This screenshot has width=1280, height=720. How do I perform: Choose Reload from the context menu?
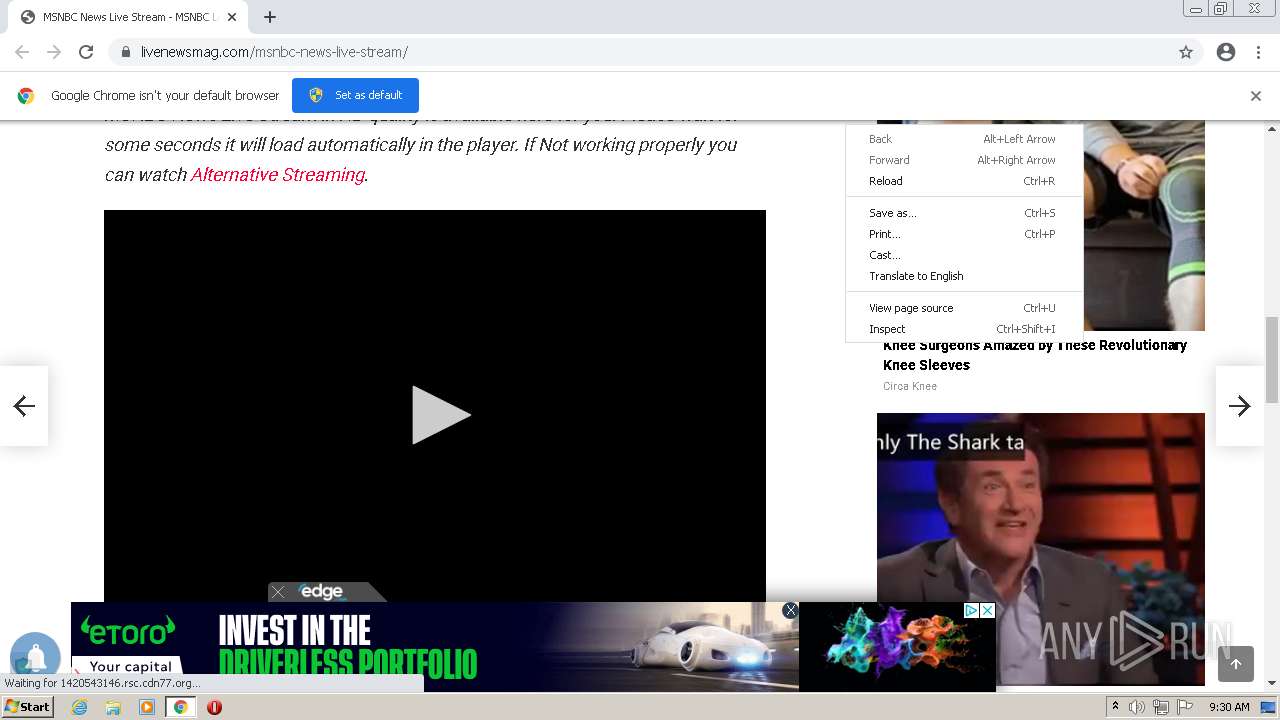click(964, 181)
